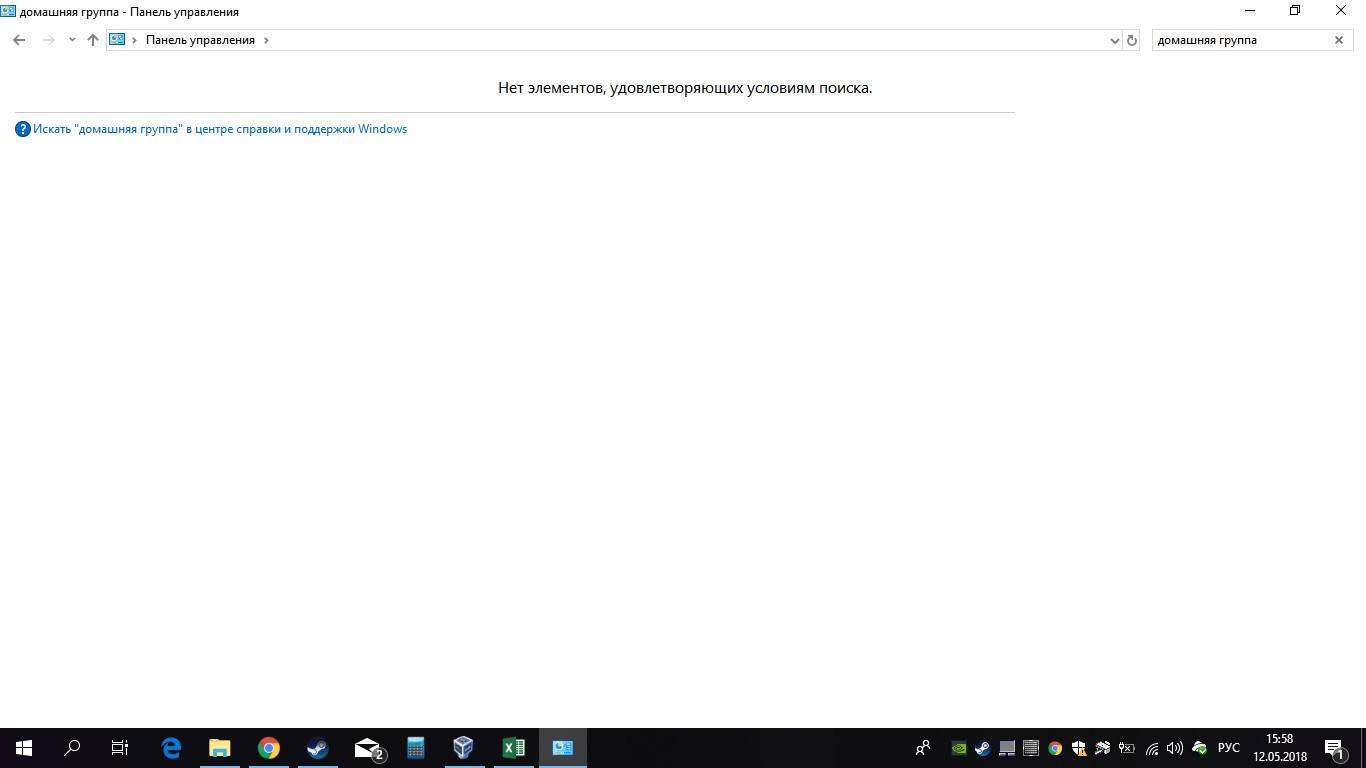This screenshot has height=768, width=1366.
Task: Switch the РУС input language indicator
Action: tap(1229, 747)
